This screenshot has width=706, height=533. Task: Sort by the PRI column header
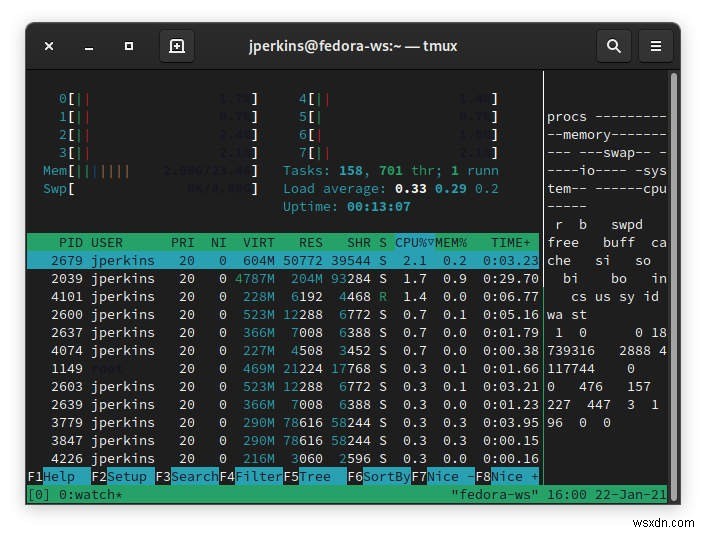click(x=182, y=243)
